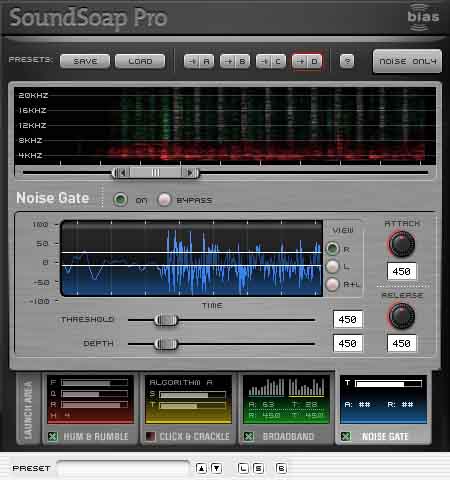The height and width of the screenshot is (480, 450).
Task: Click the preset S button
Action: pyautogui.click(x=259, y=468)
